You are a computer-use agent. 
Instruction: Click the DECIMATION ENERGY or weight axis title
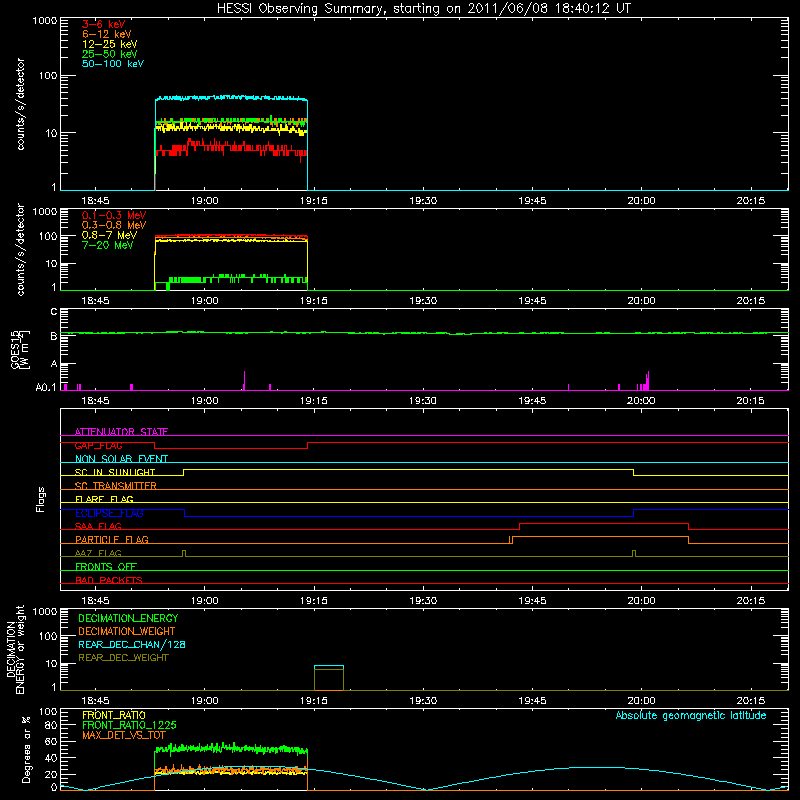click(x=15, y=650)
